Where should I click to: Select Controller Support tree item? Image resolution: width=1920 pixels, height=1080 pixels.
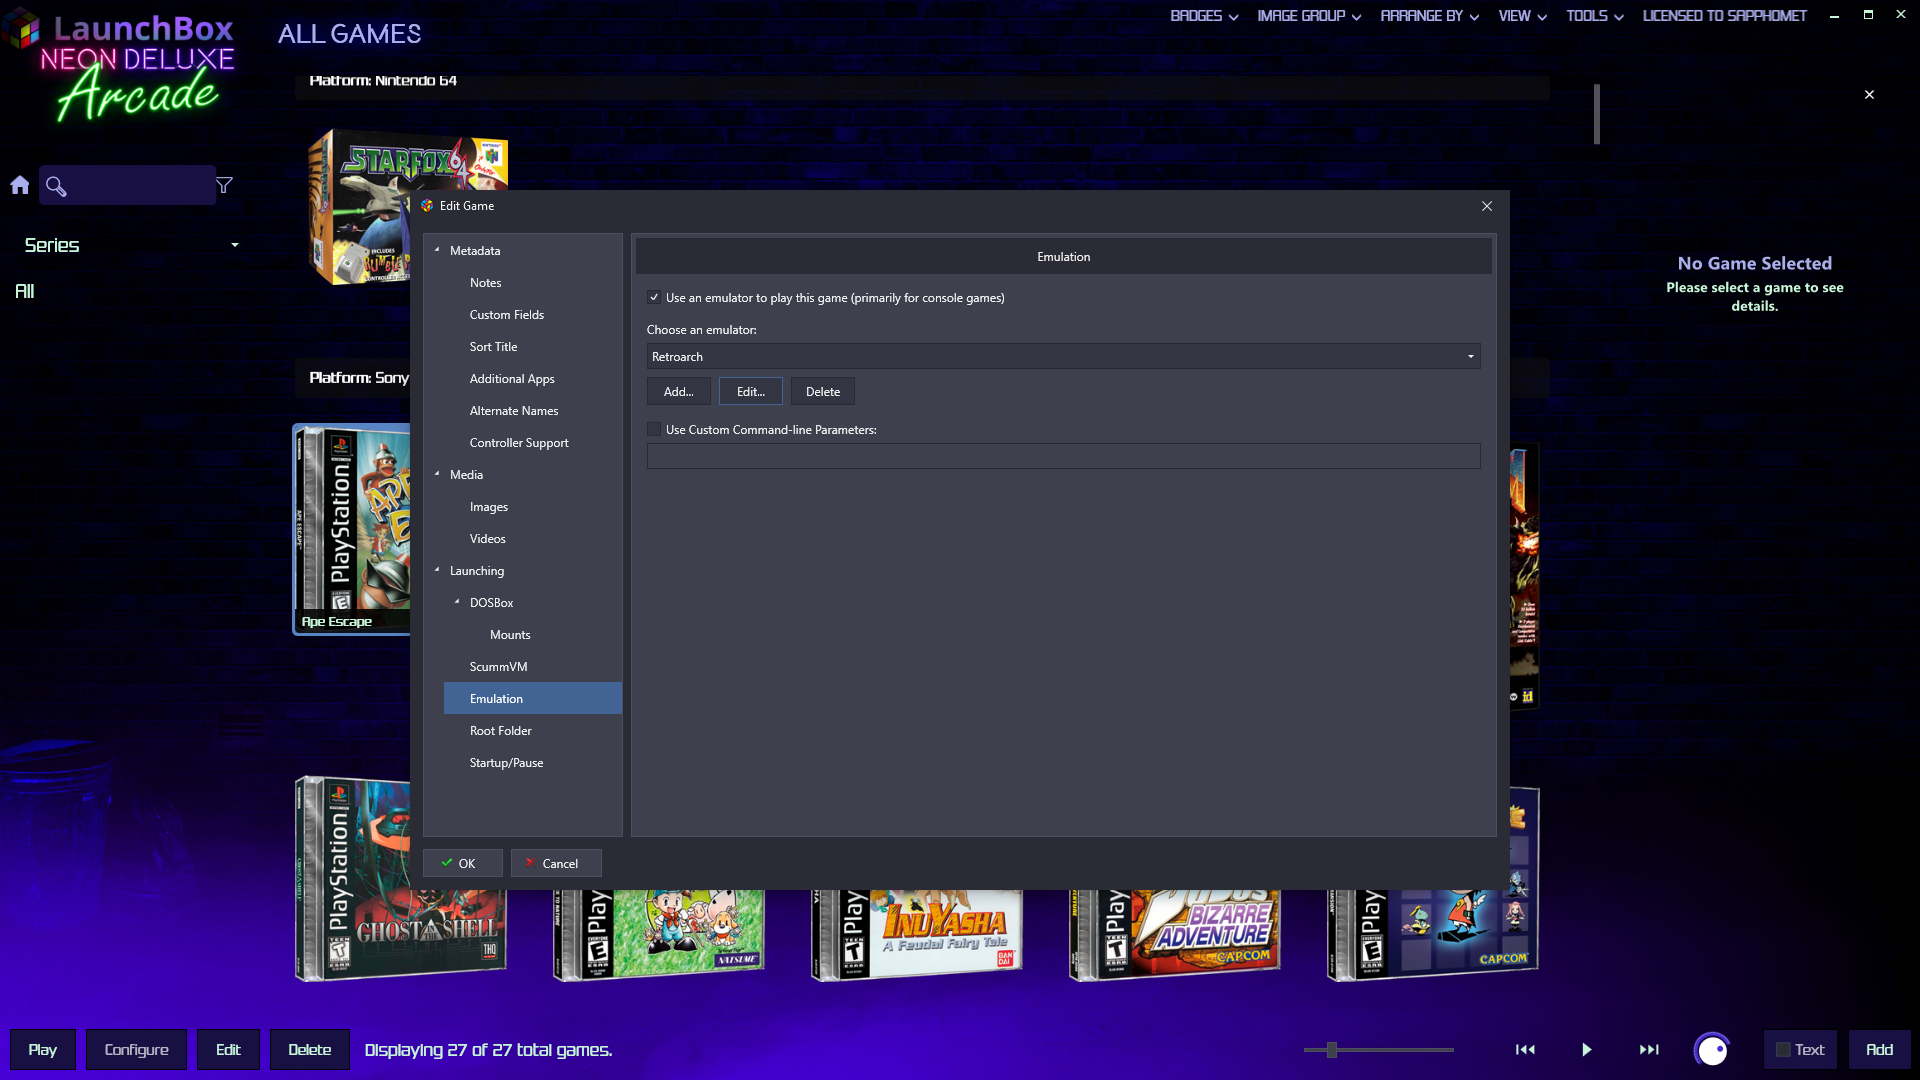[x=519, y=442]
